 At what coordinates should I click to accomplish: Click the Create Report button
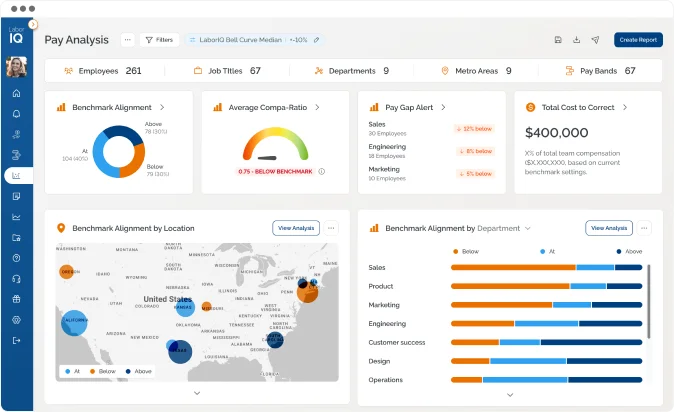pos(638,40)
